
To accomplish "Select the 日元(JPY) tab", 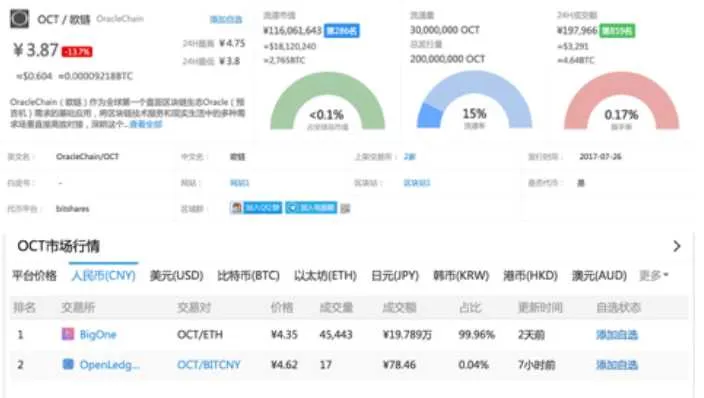I will pos(395,275).
